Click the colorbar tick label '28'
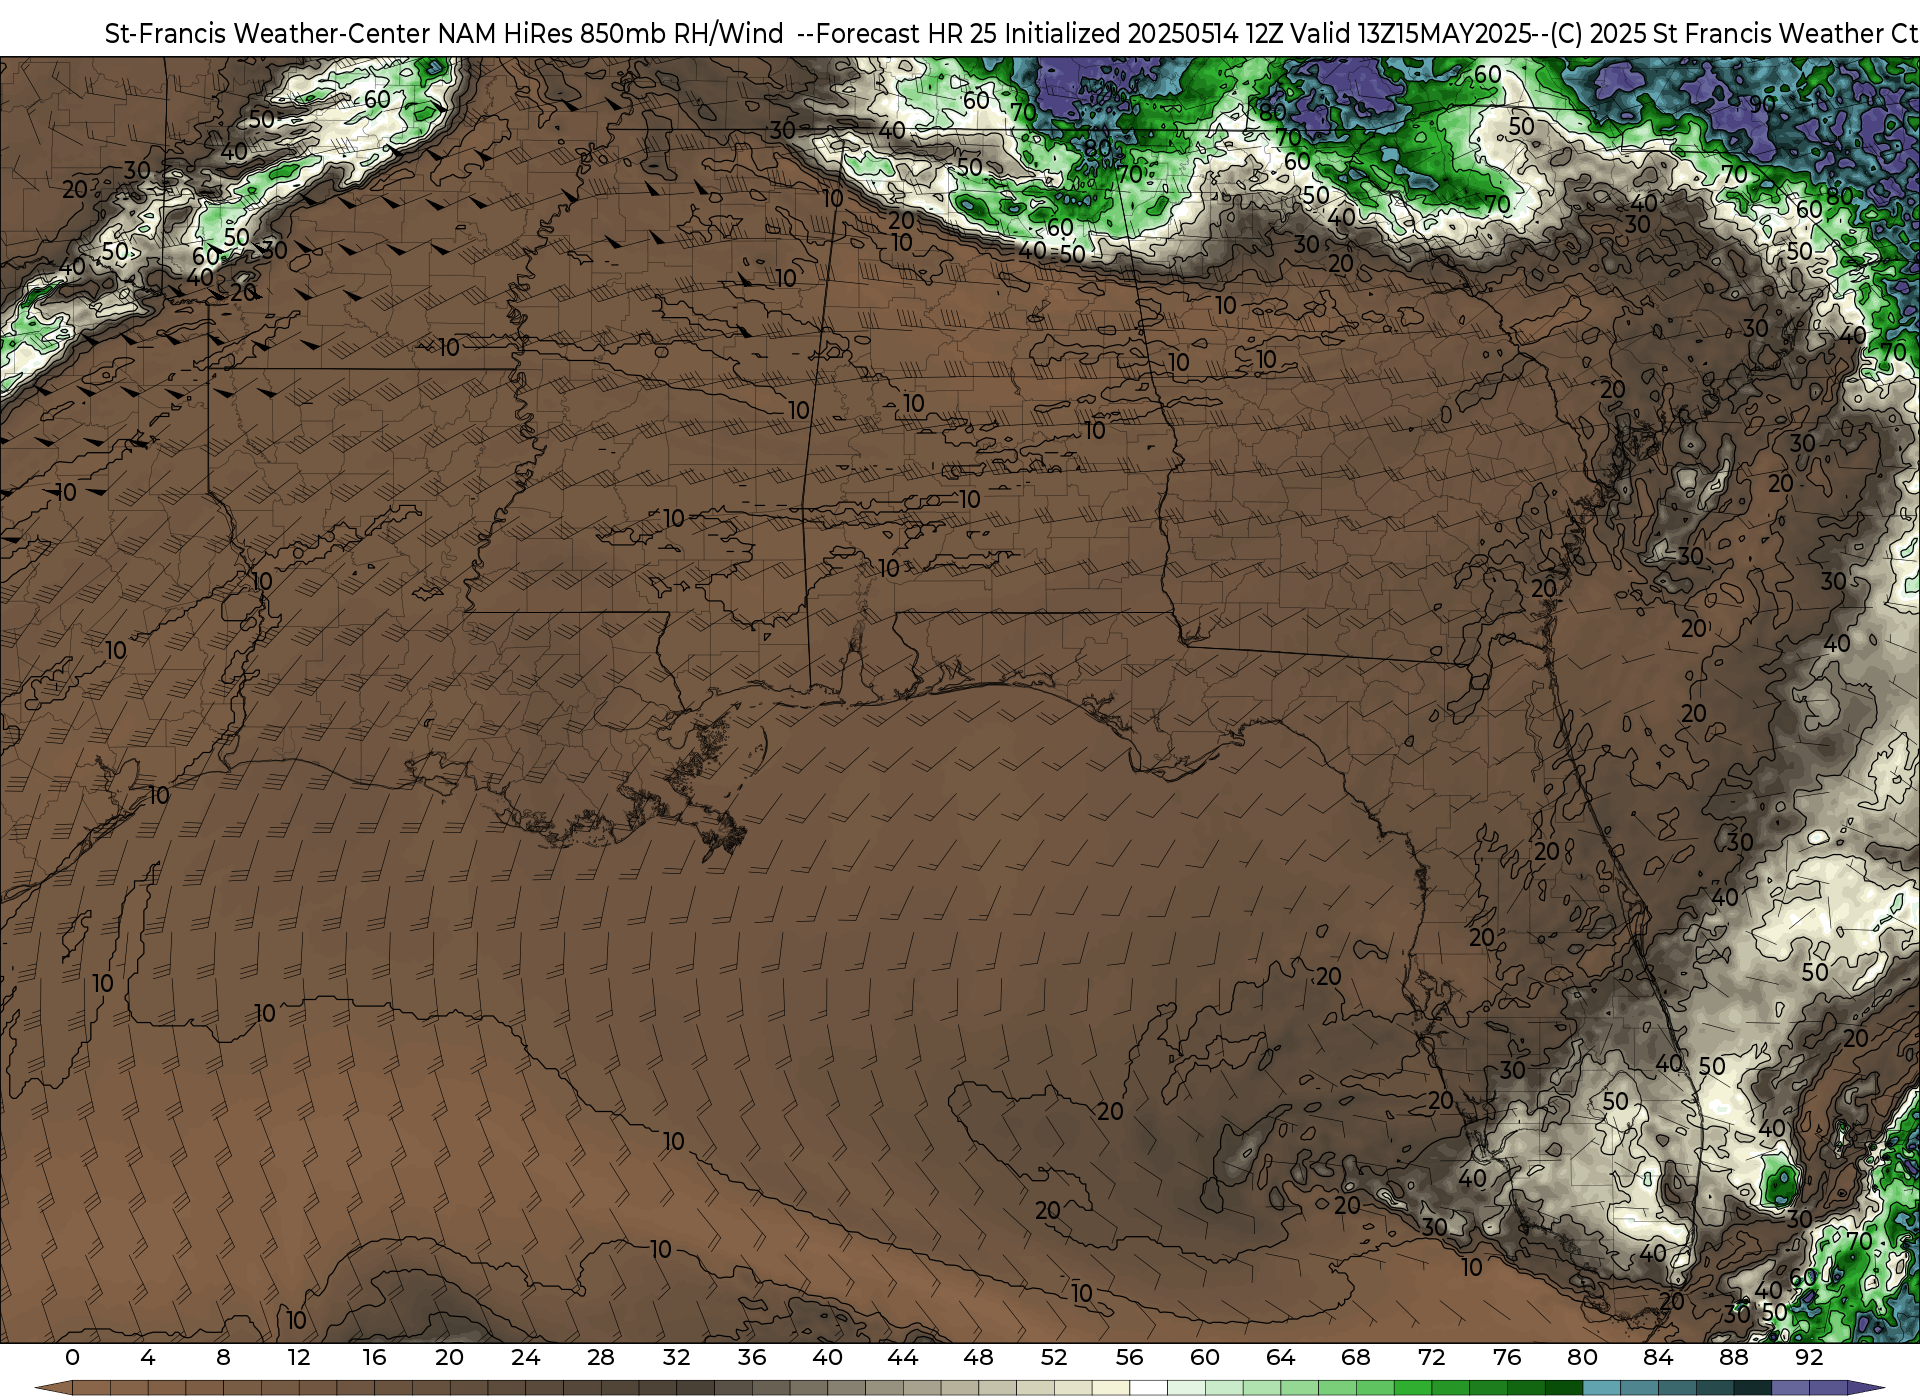The height and width of the screenshot is (1400, 1920). (601, 1358)
